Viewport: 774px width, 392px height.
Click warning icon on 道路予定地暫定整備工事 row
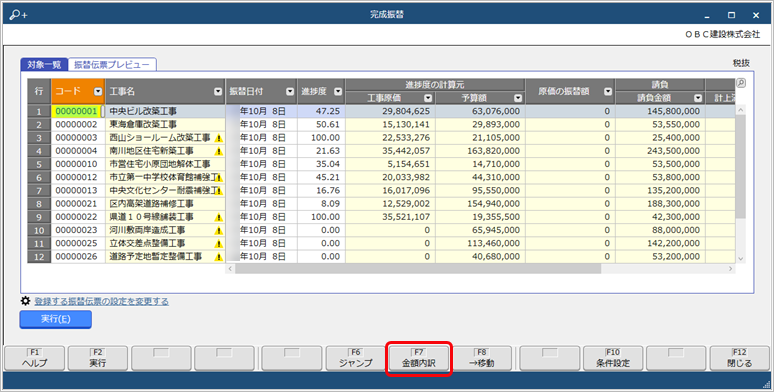219,257
